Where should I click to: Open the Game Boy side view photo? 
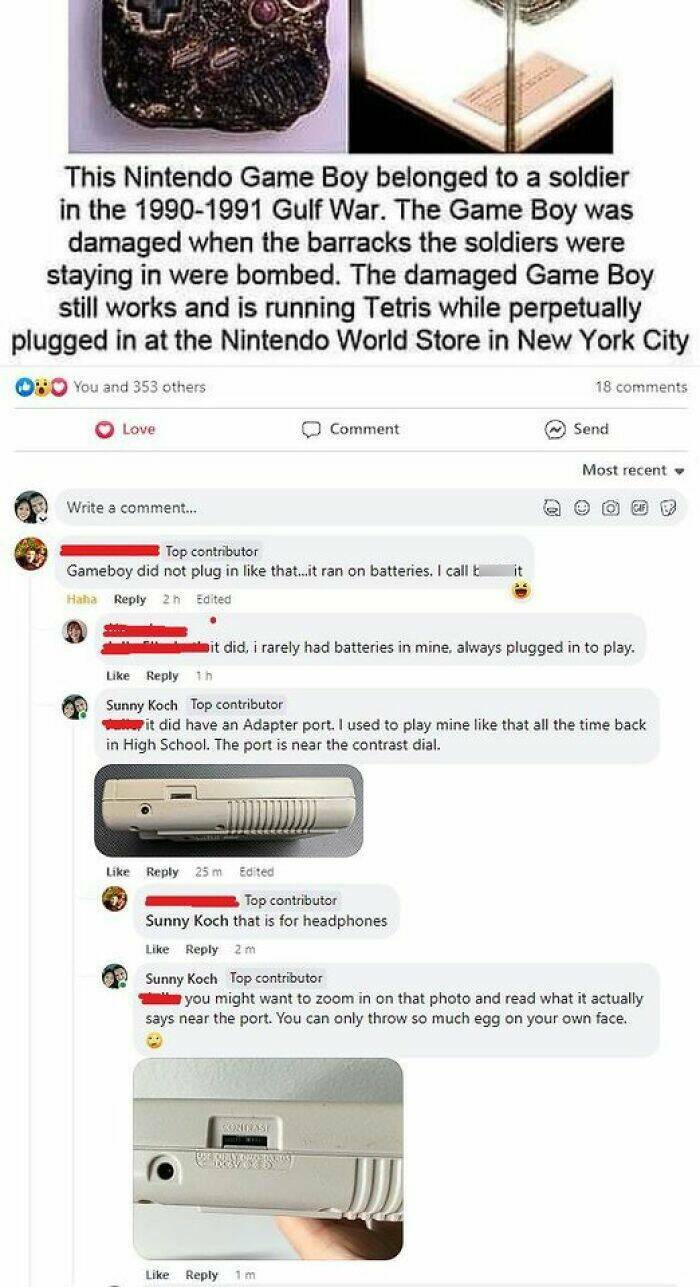click(228, 811)
